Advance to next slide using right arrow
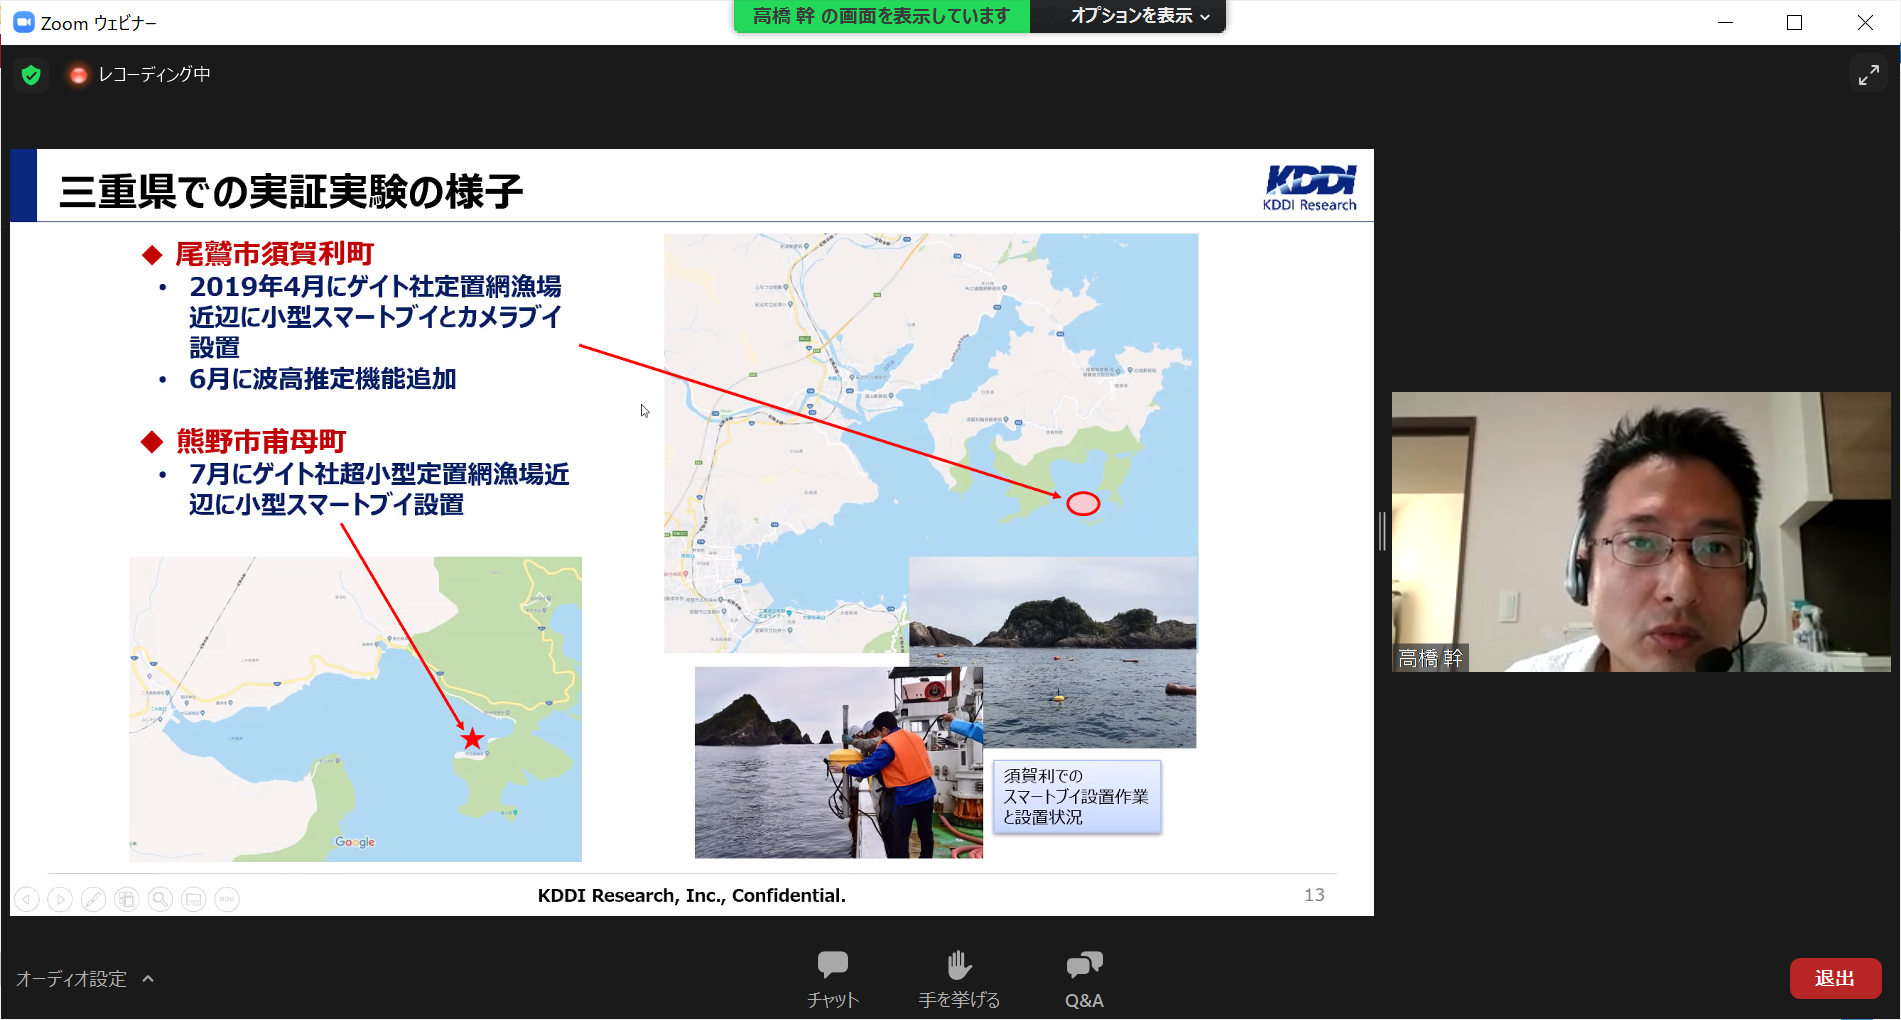This screenshot has width=1901, height=1020. pyautogui.click(x=60, y=899)
